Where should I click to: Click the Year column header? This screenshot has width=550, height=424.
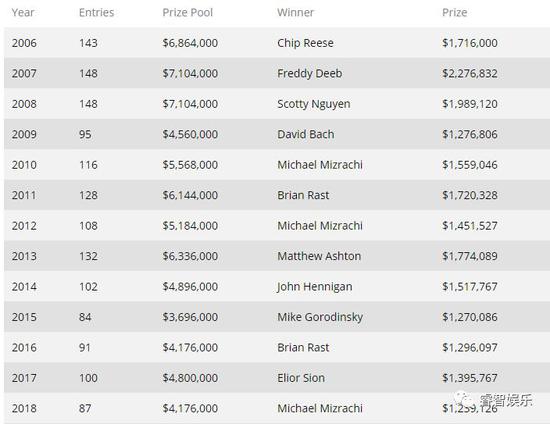coord(23,13)
